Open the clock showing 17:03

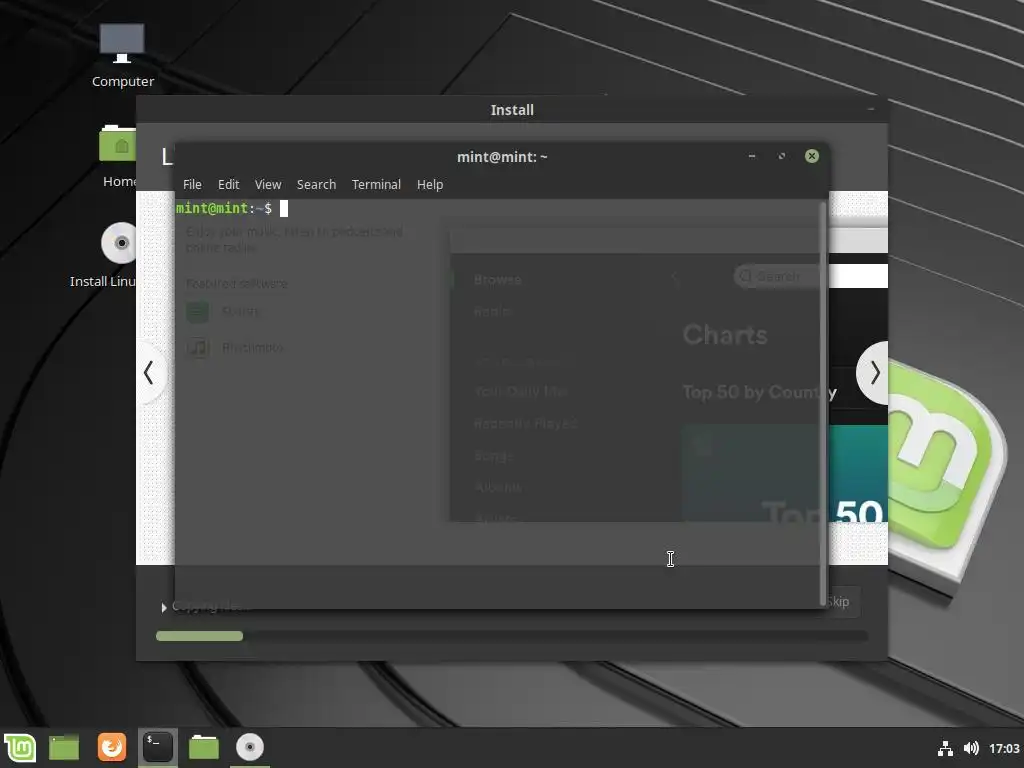[1004, 748]
